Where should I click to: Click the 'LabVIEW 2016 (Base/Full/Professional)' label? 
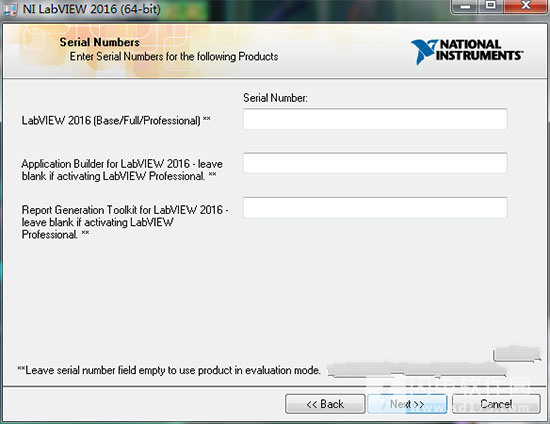116,120
